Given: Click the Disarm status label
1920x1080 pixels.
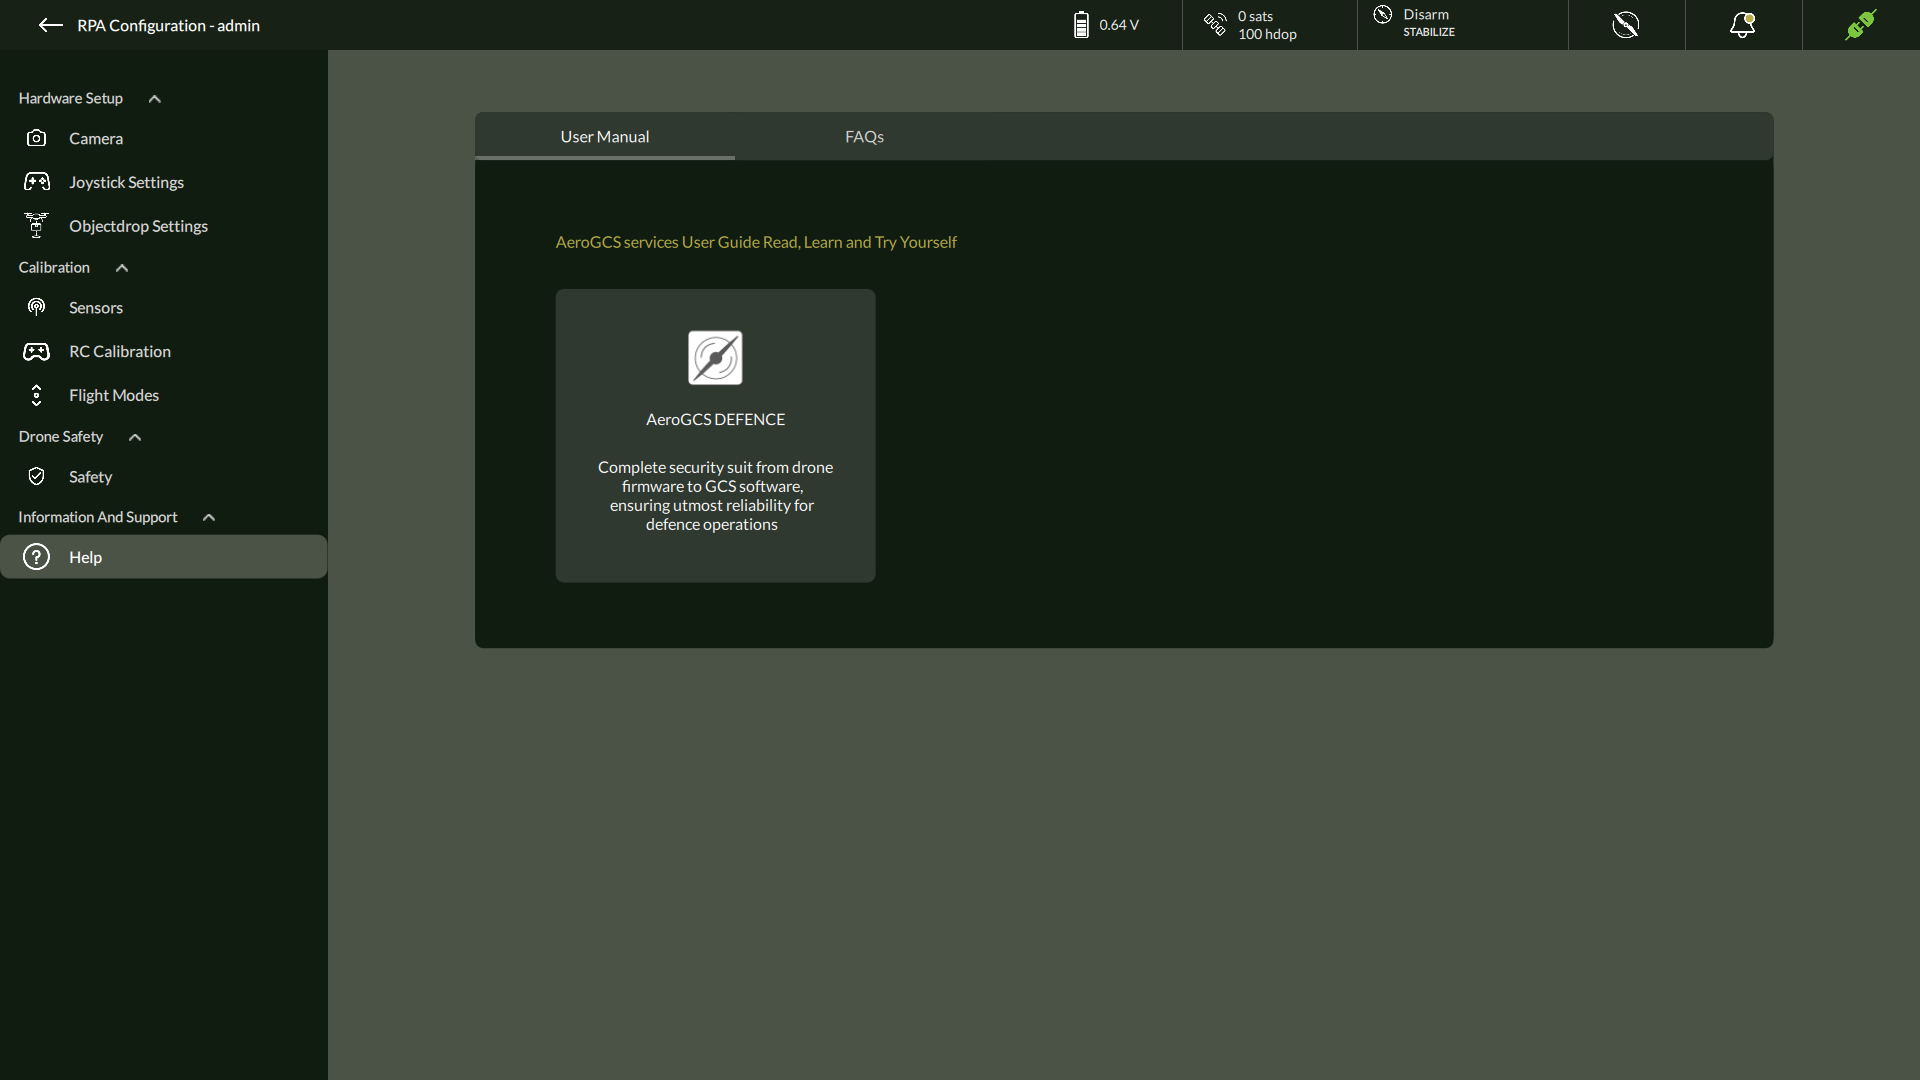Looking at the screenshot, I should [1426, 14].
